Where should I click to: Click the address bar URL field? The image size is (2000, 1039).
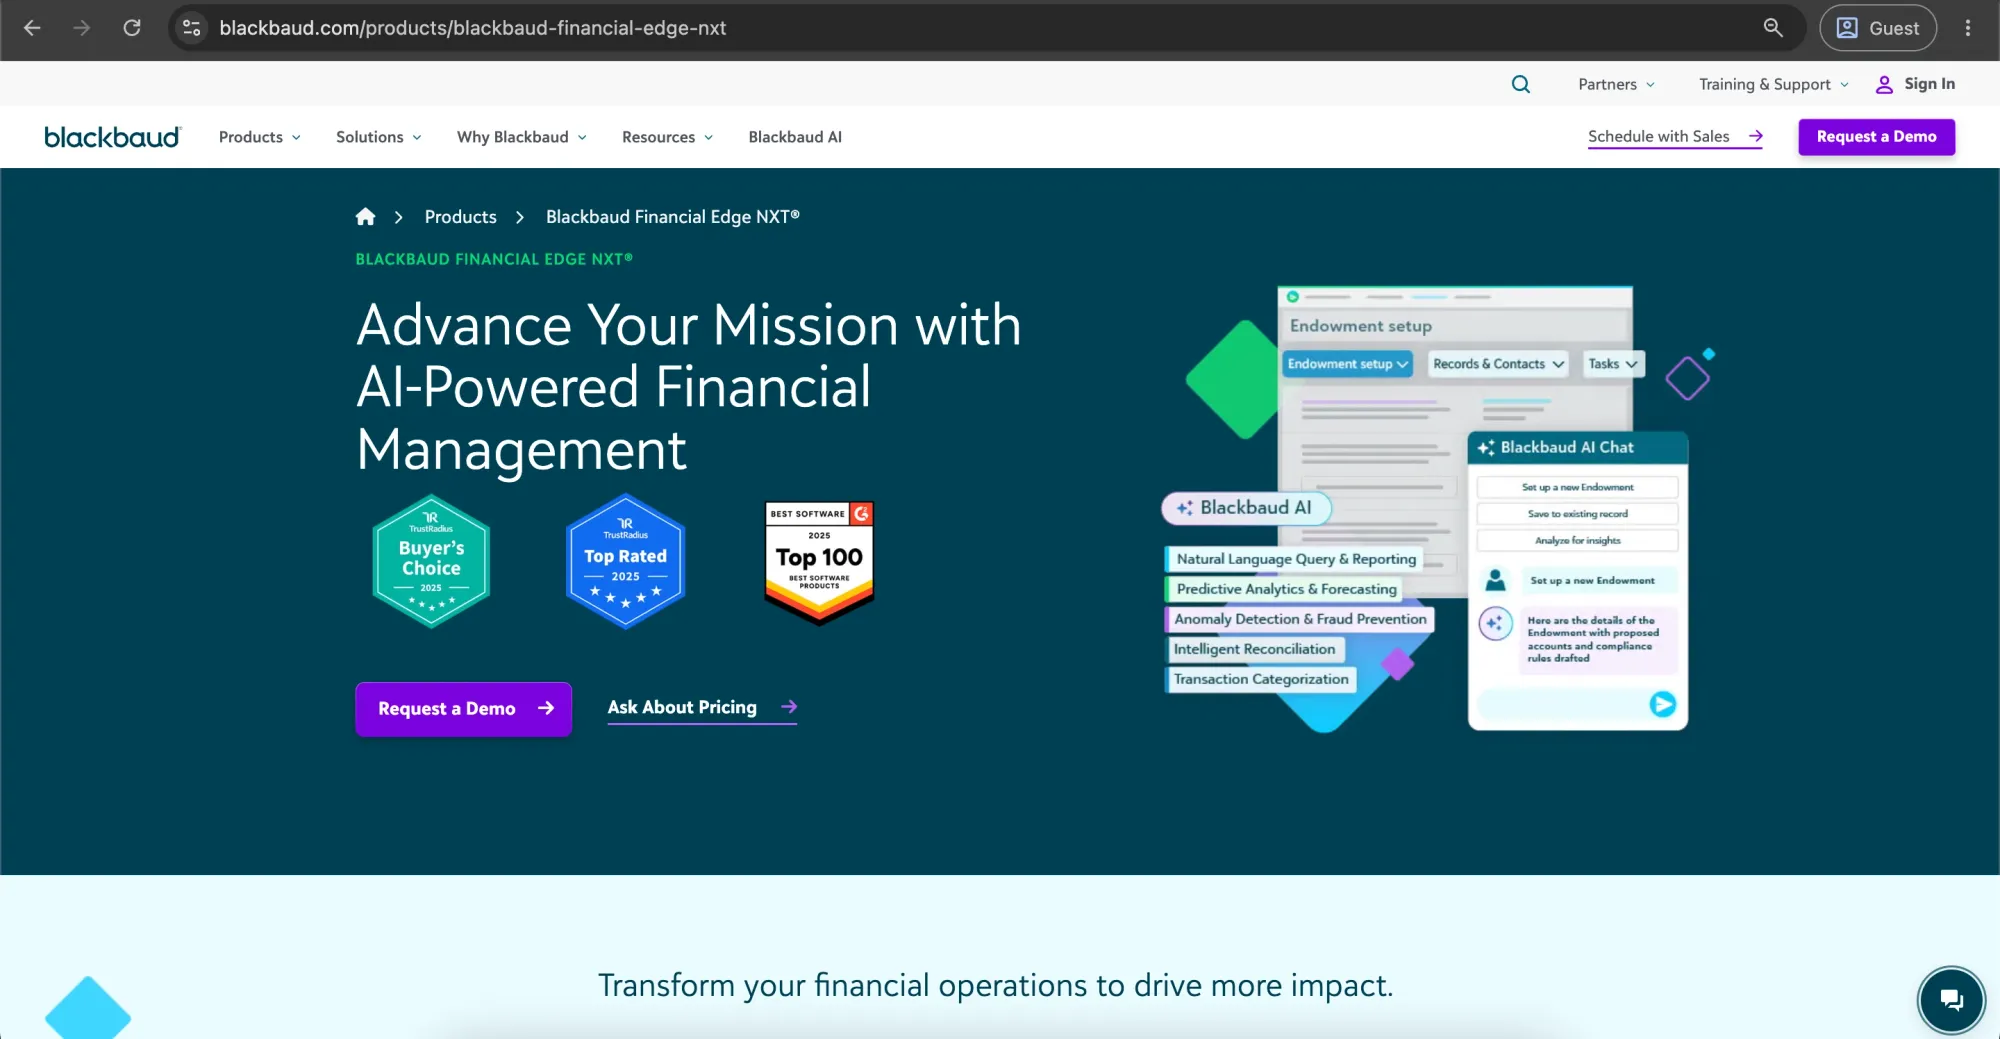tap(980, 28)
